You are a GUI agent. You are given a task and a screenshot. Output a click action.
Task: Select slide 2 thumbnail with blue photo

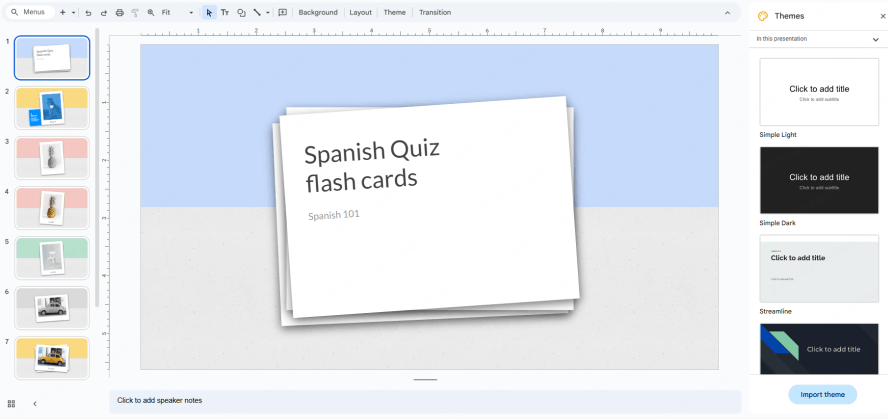point(52,108)
